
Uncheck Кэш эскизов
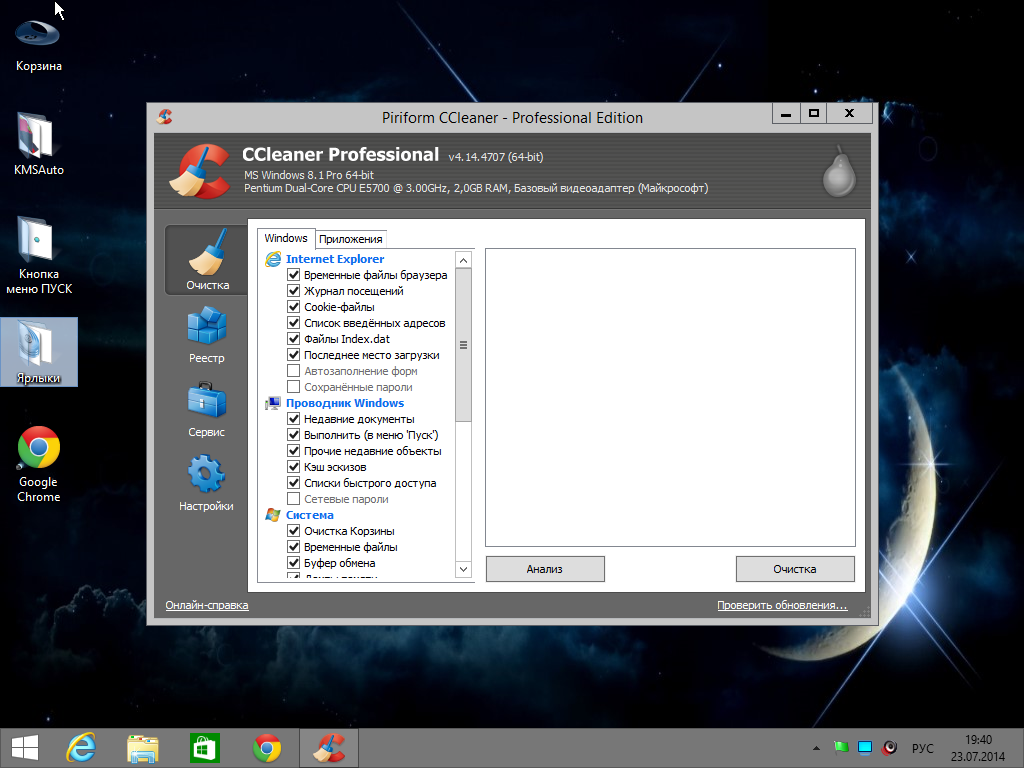click(x=294, y=467)
